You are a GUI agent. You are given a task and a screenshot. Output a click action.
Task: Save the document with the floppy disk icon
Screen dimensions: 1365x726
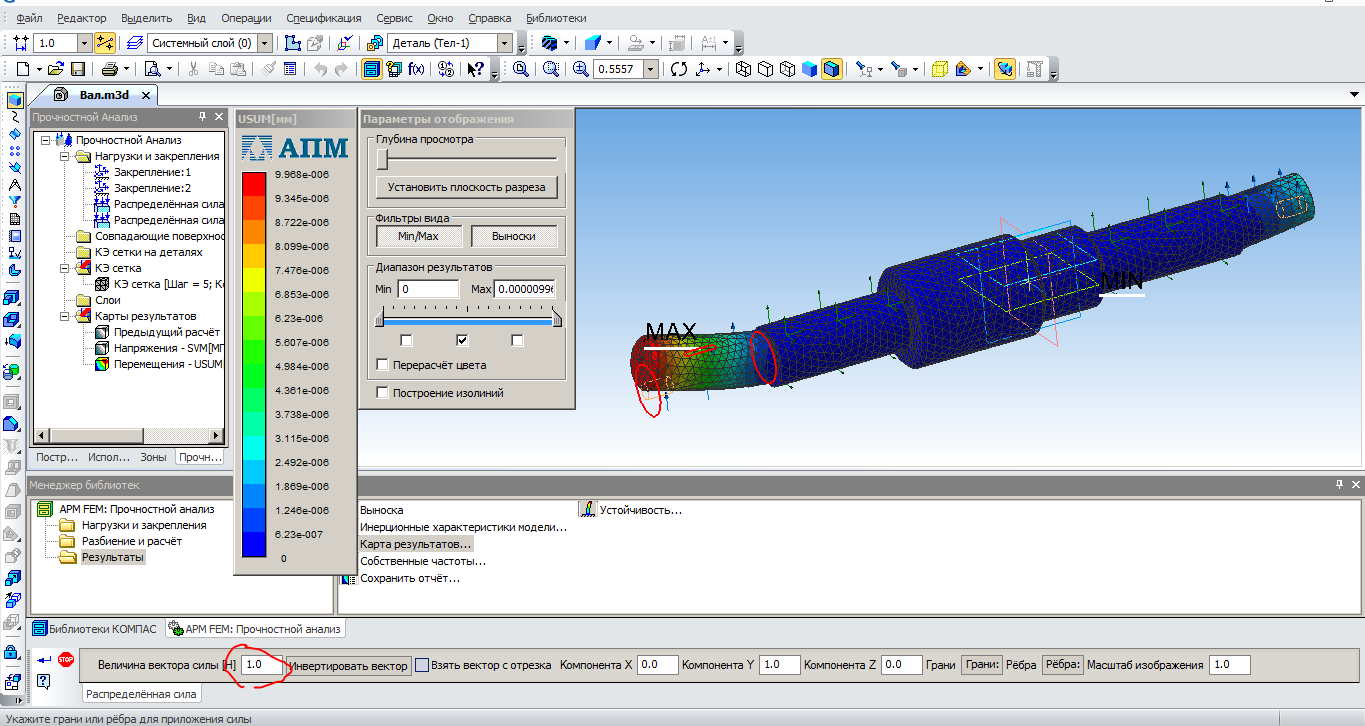coord(76,69)
